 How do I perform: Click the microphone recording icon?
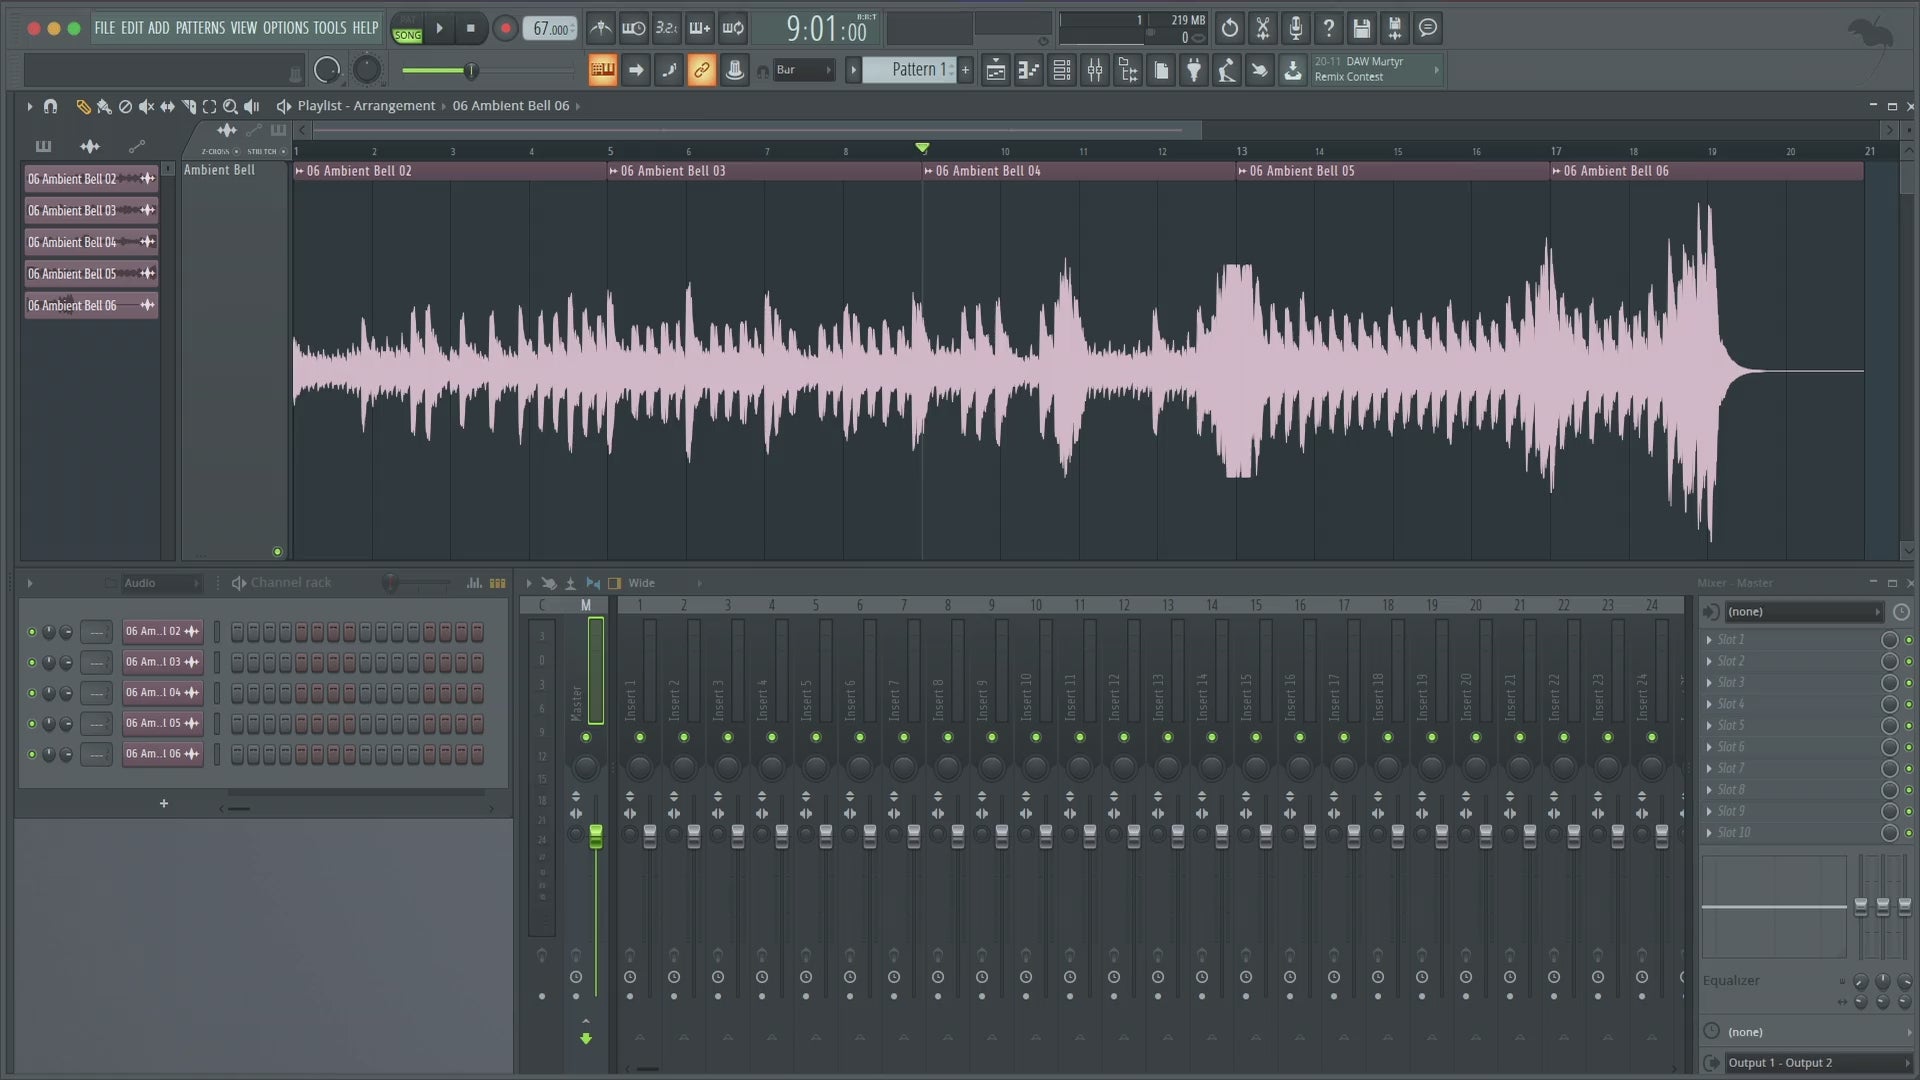point(1295,28)
